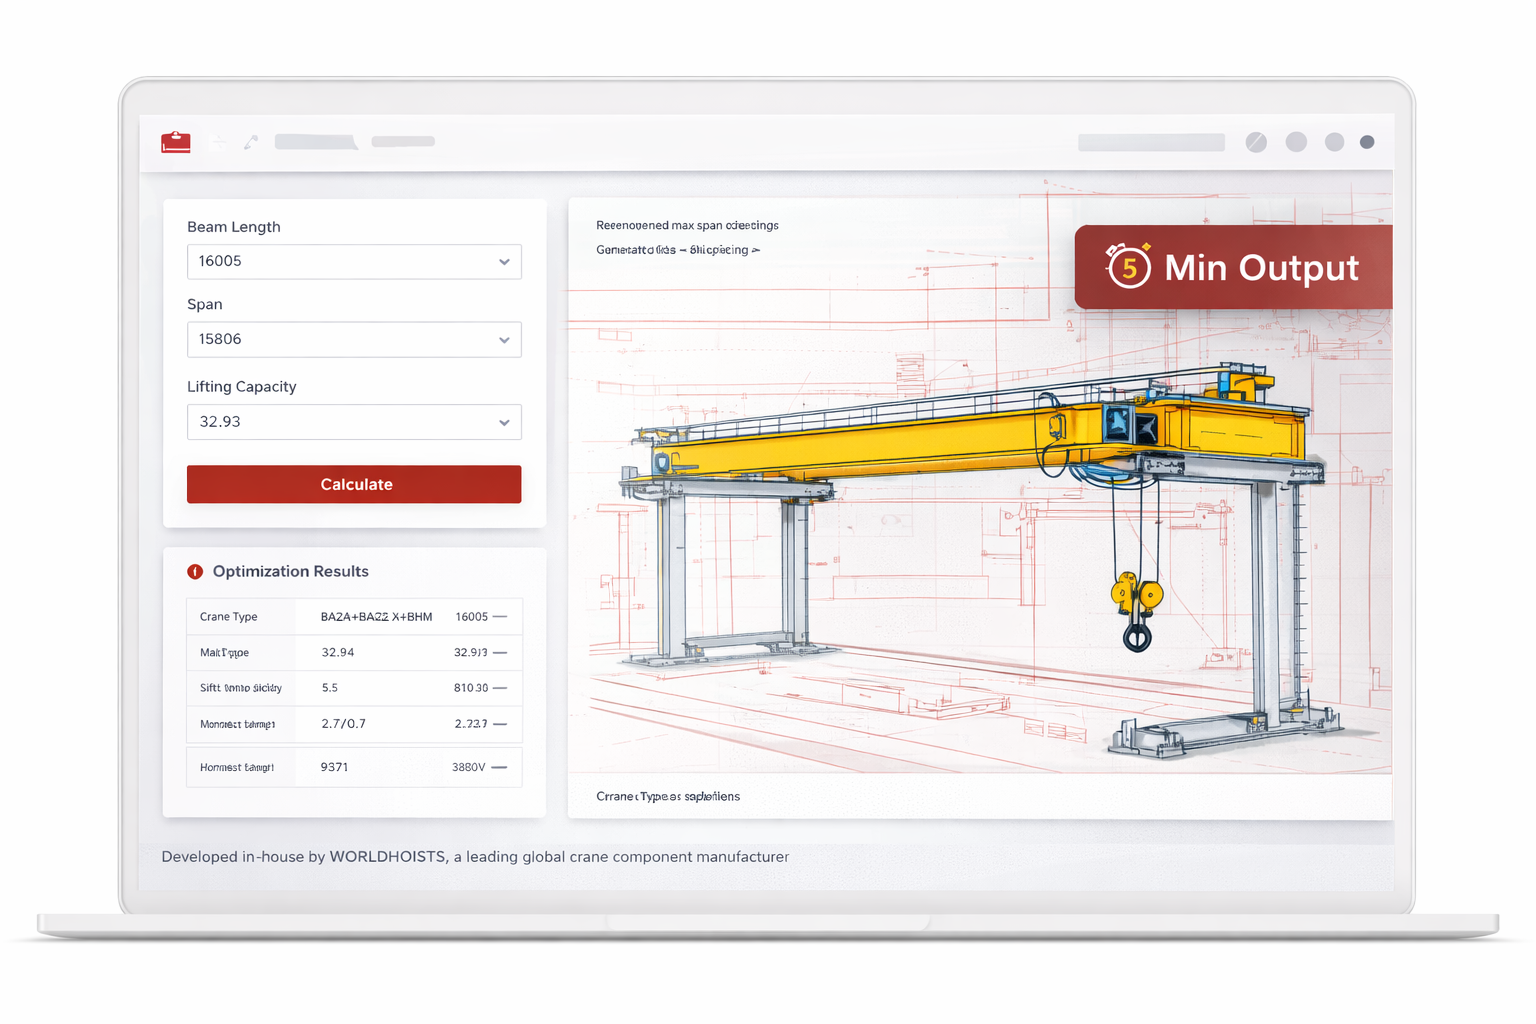Image resolution: width=1536 pixels, height=1024 pixels.
Task: Click the dash icon in the 32.94 row
Action: (500, 653)
